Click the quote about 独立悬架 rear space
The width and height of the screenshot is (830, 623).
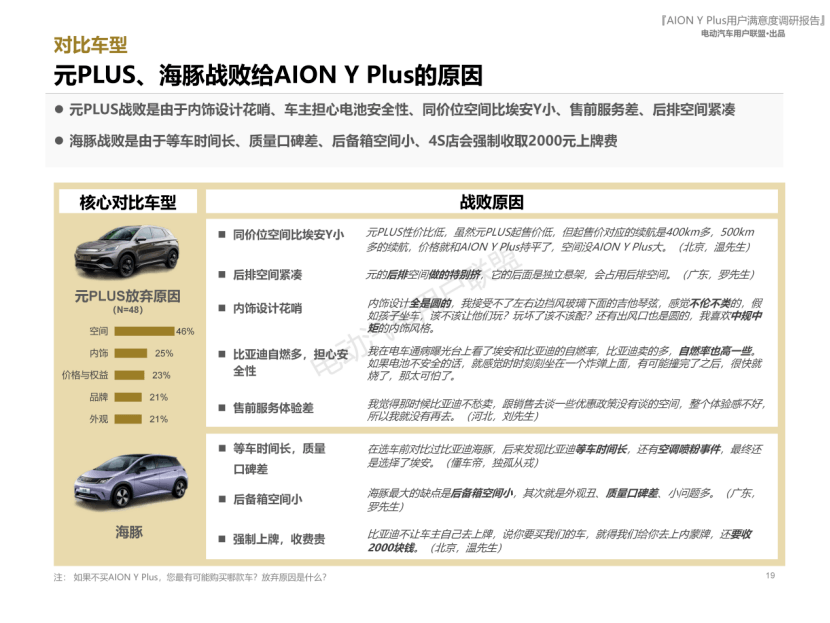(x=560, y=274)
